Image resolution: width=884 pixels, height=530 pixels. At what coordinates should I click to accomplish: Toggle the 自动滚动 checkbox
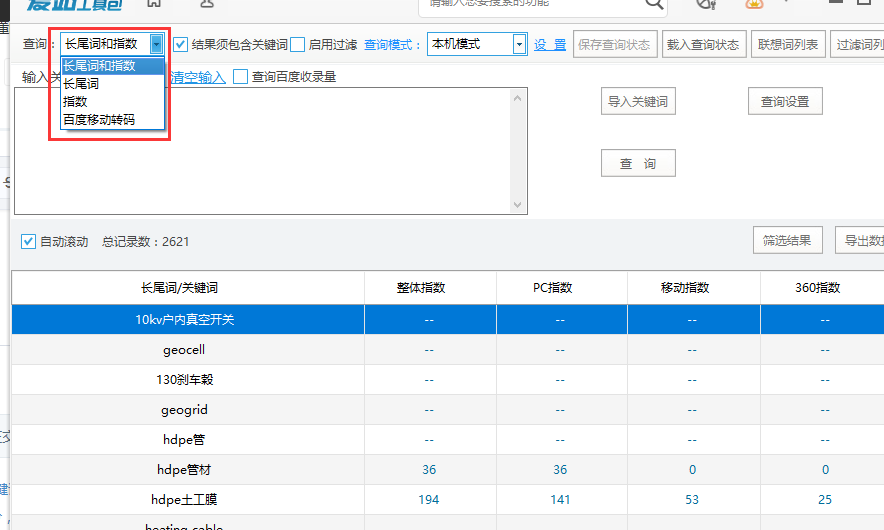point(28,242)
